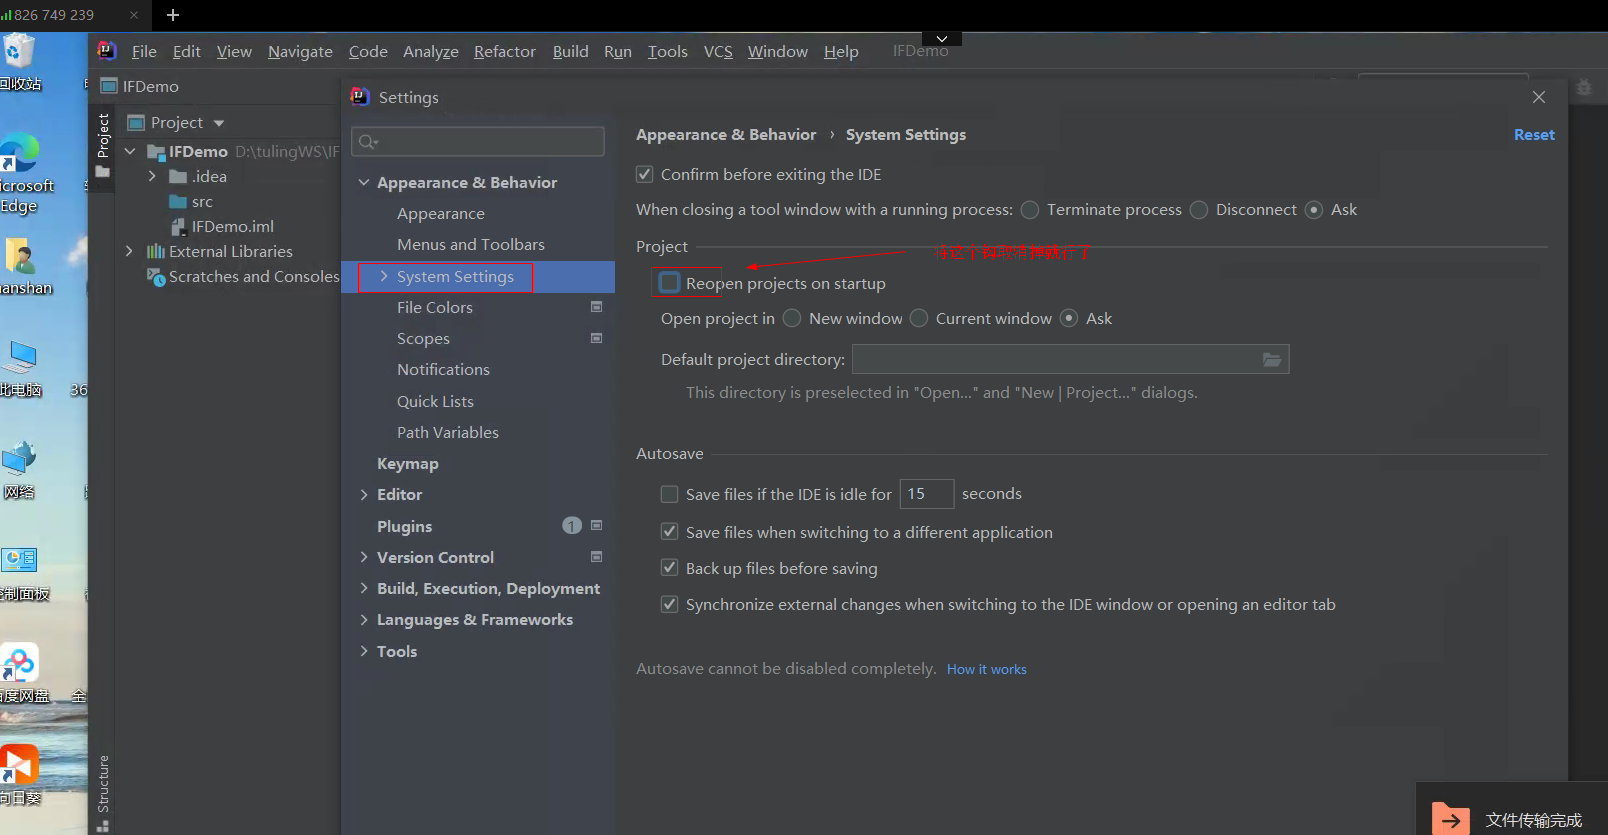1608x835 pixels.
Task: Open the Keymap settings page
Action: click(408, 464)
